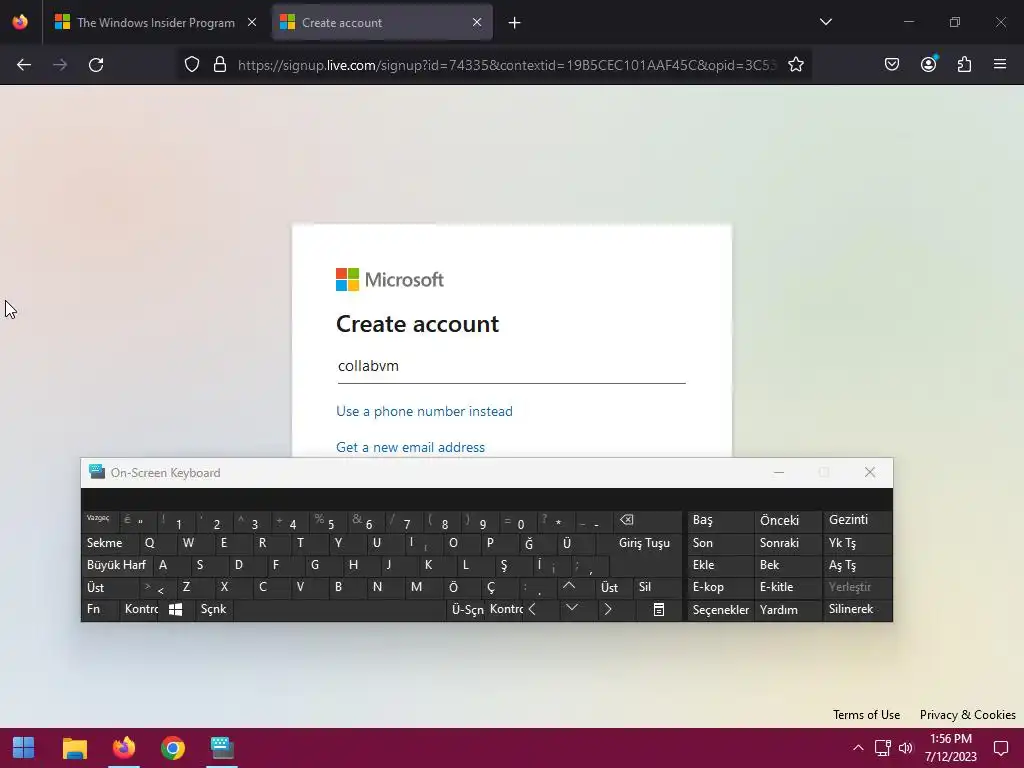Click Get a new email address
Image resolution: width=1024 pixels, height=768 pixels.
click(x=410, y=447)
